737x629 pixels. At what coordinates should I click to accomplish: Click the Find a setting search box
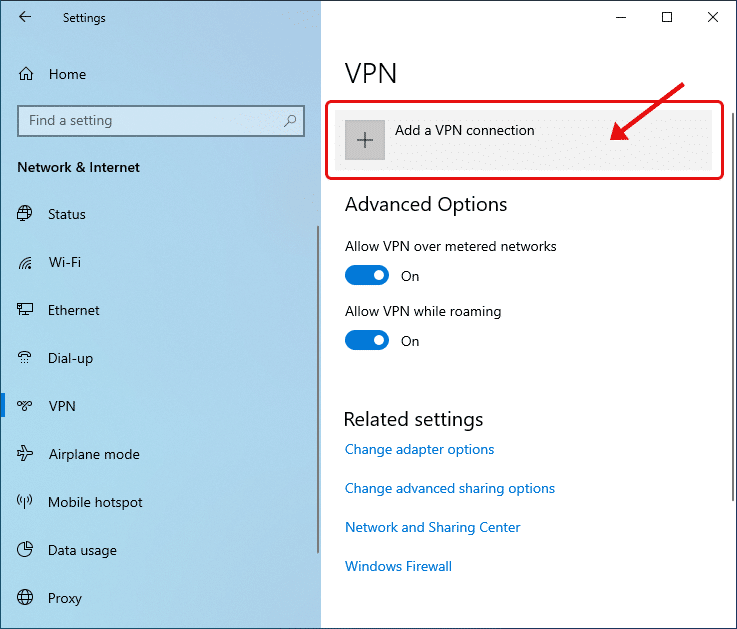point(150,121)
